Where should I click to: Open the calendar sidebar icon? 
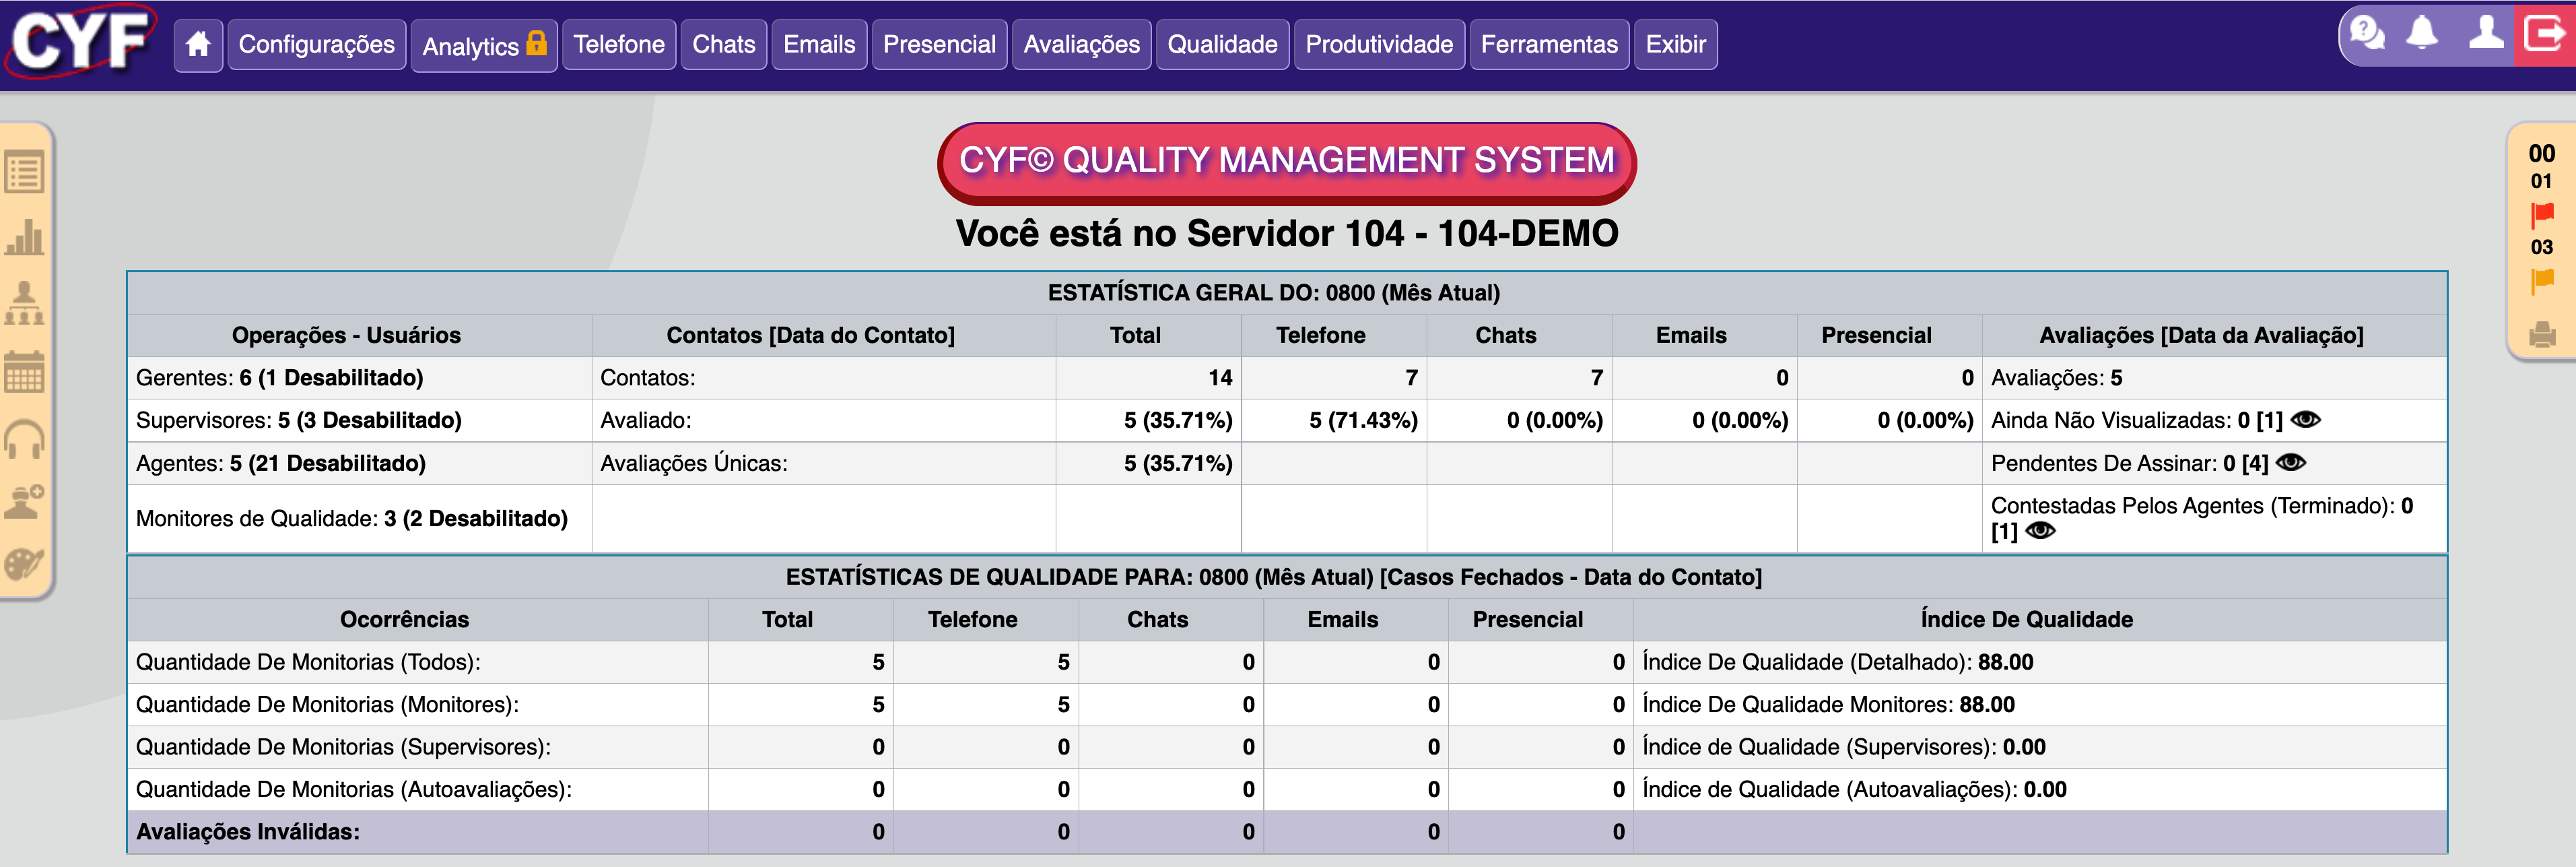[x=25, y=371]
